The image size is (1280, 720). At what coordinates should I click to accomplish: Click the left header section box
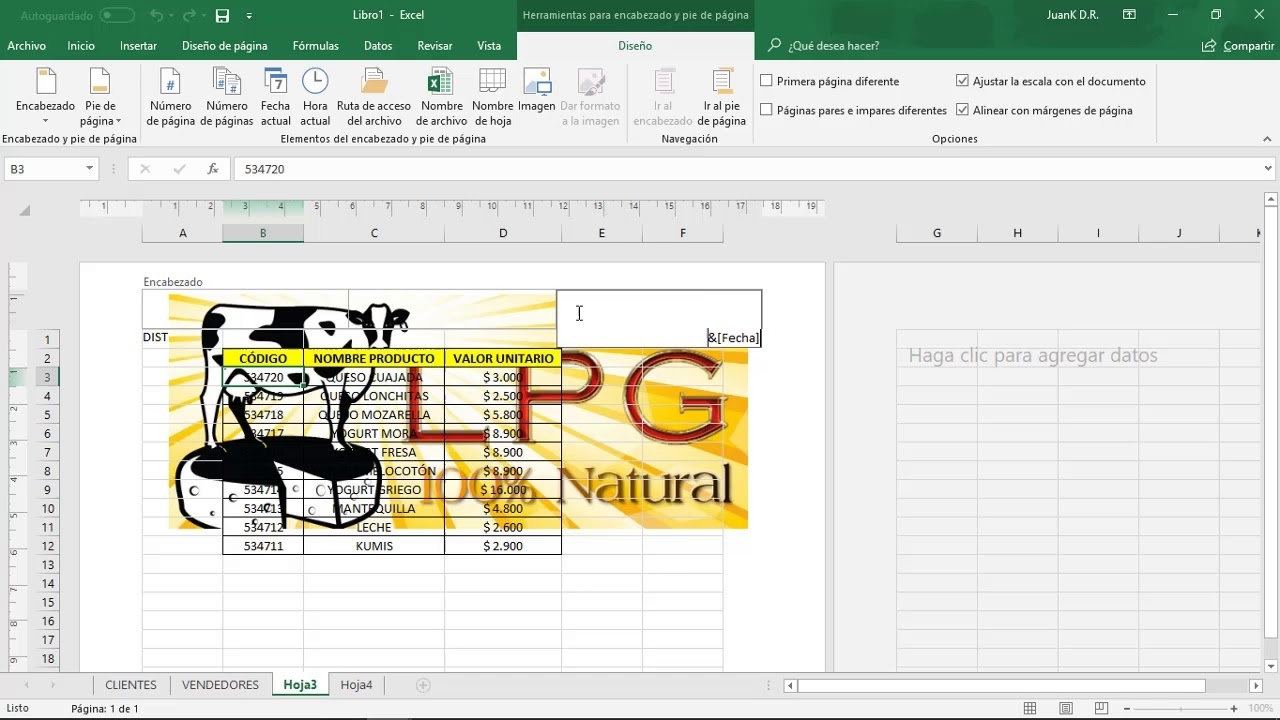pos(245,309)
